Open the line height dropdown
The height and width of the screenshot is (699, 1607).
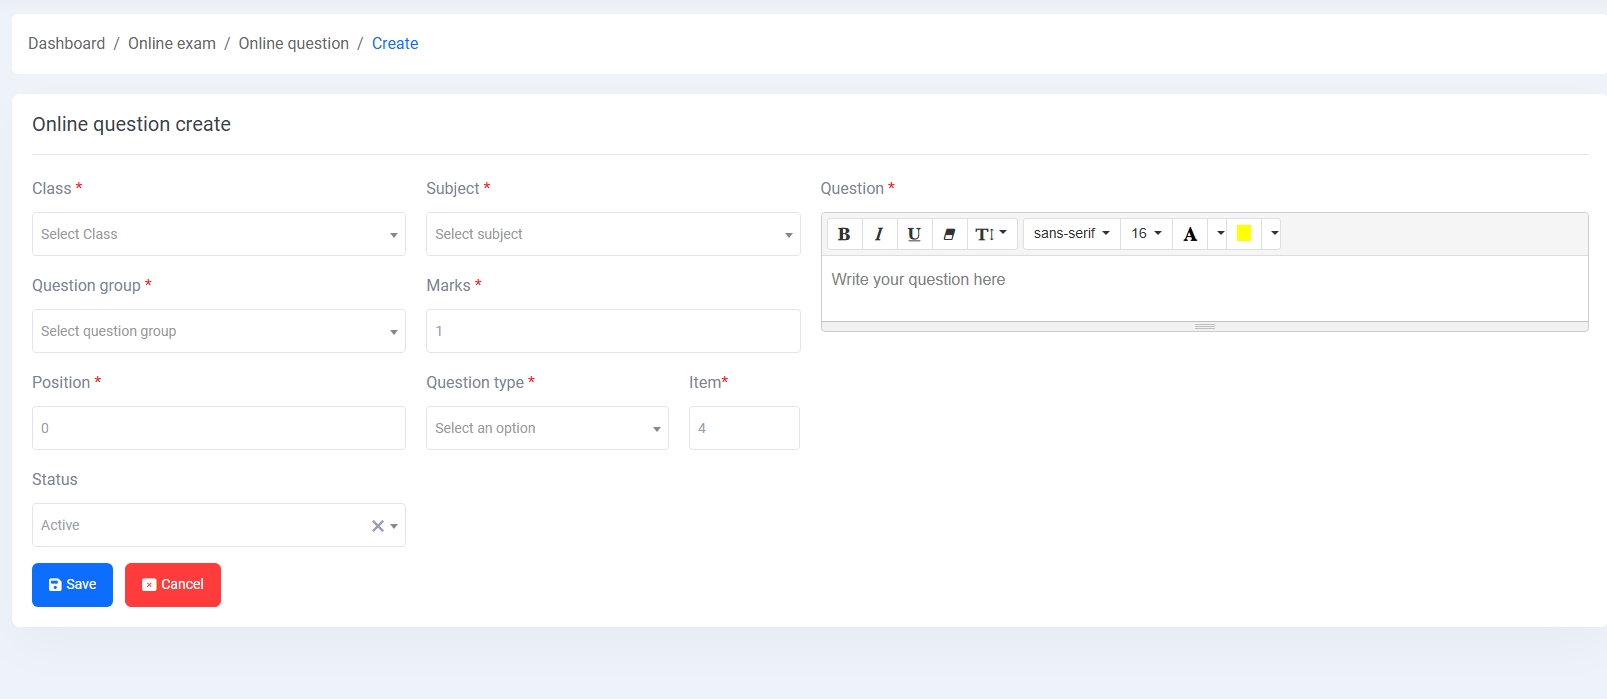[992, 234]
